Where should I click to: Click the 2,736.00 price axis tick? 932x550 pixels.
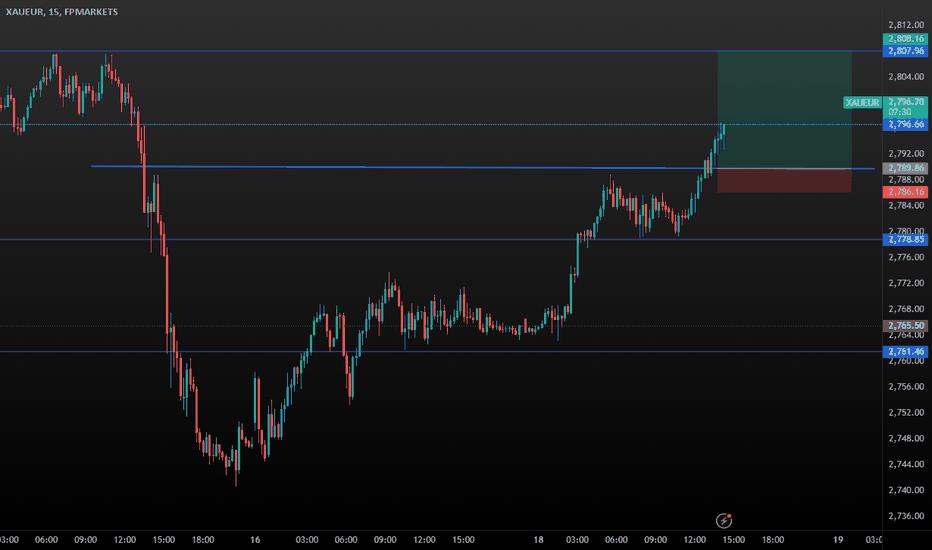coord(906,516)
